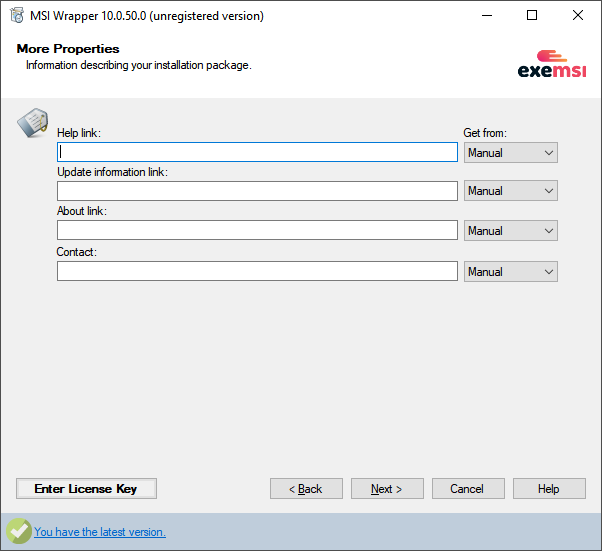
Task: Go back with the Back button
Action: click(306, 488)
